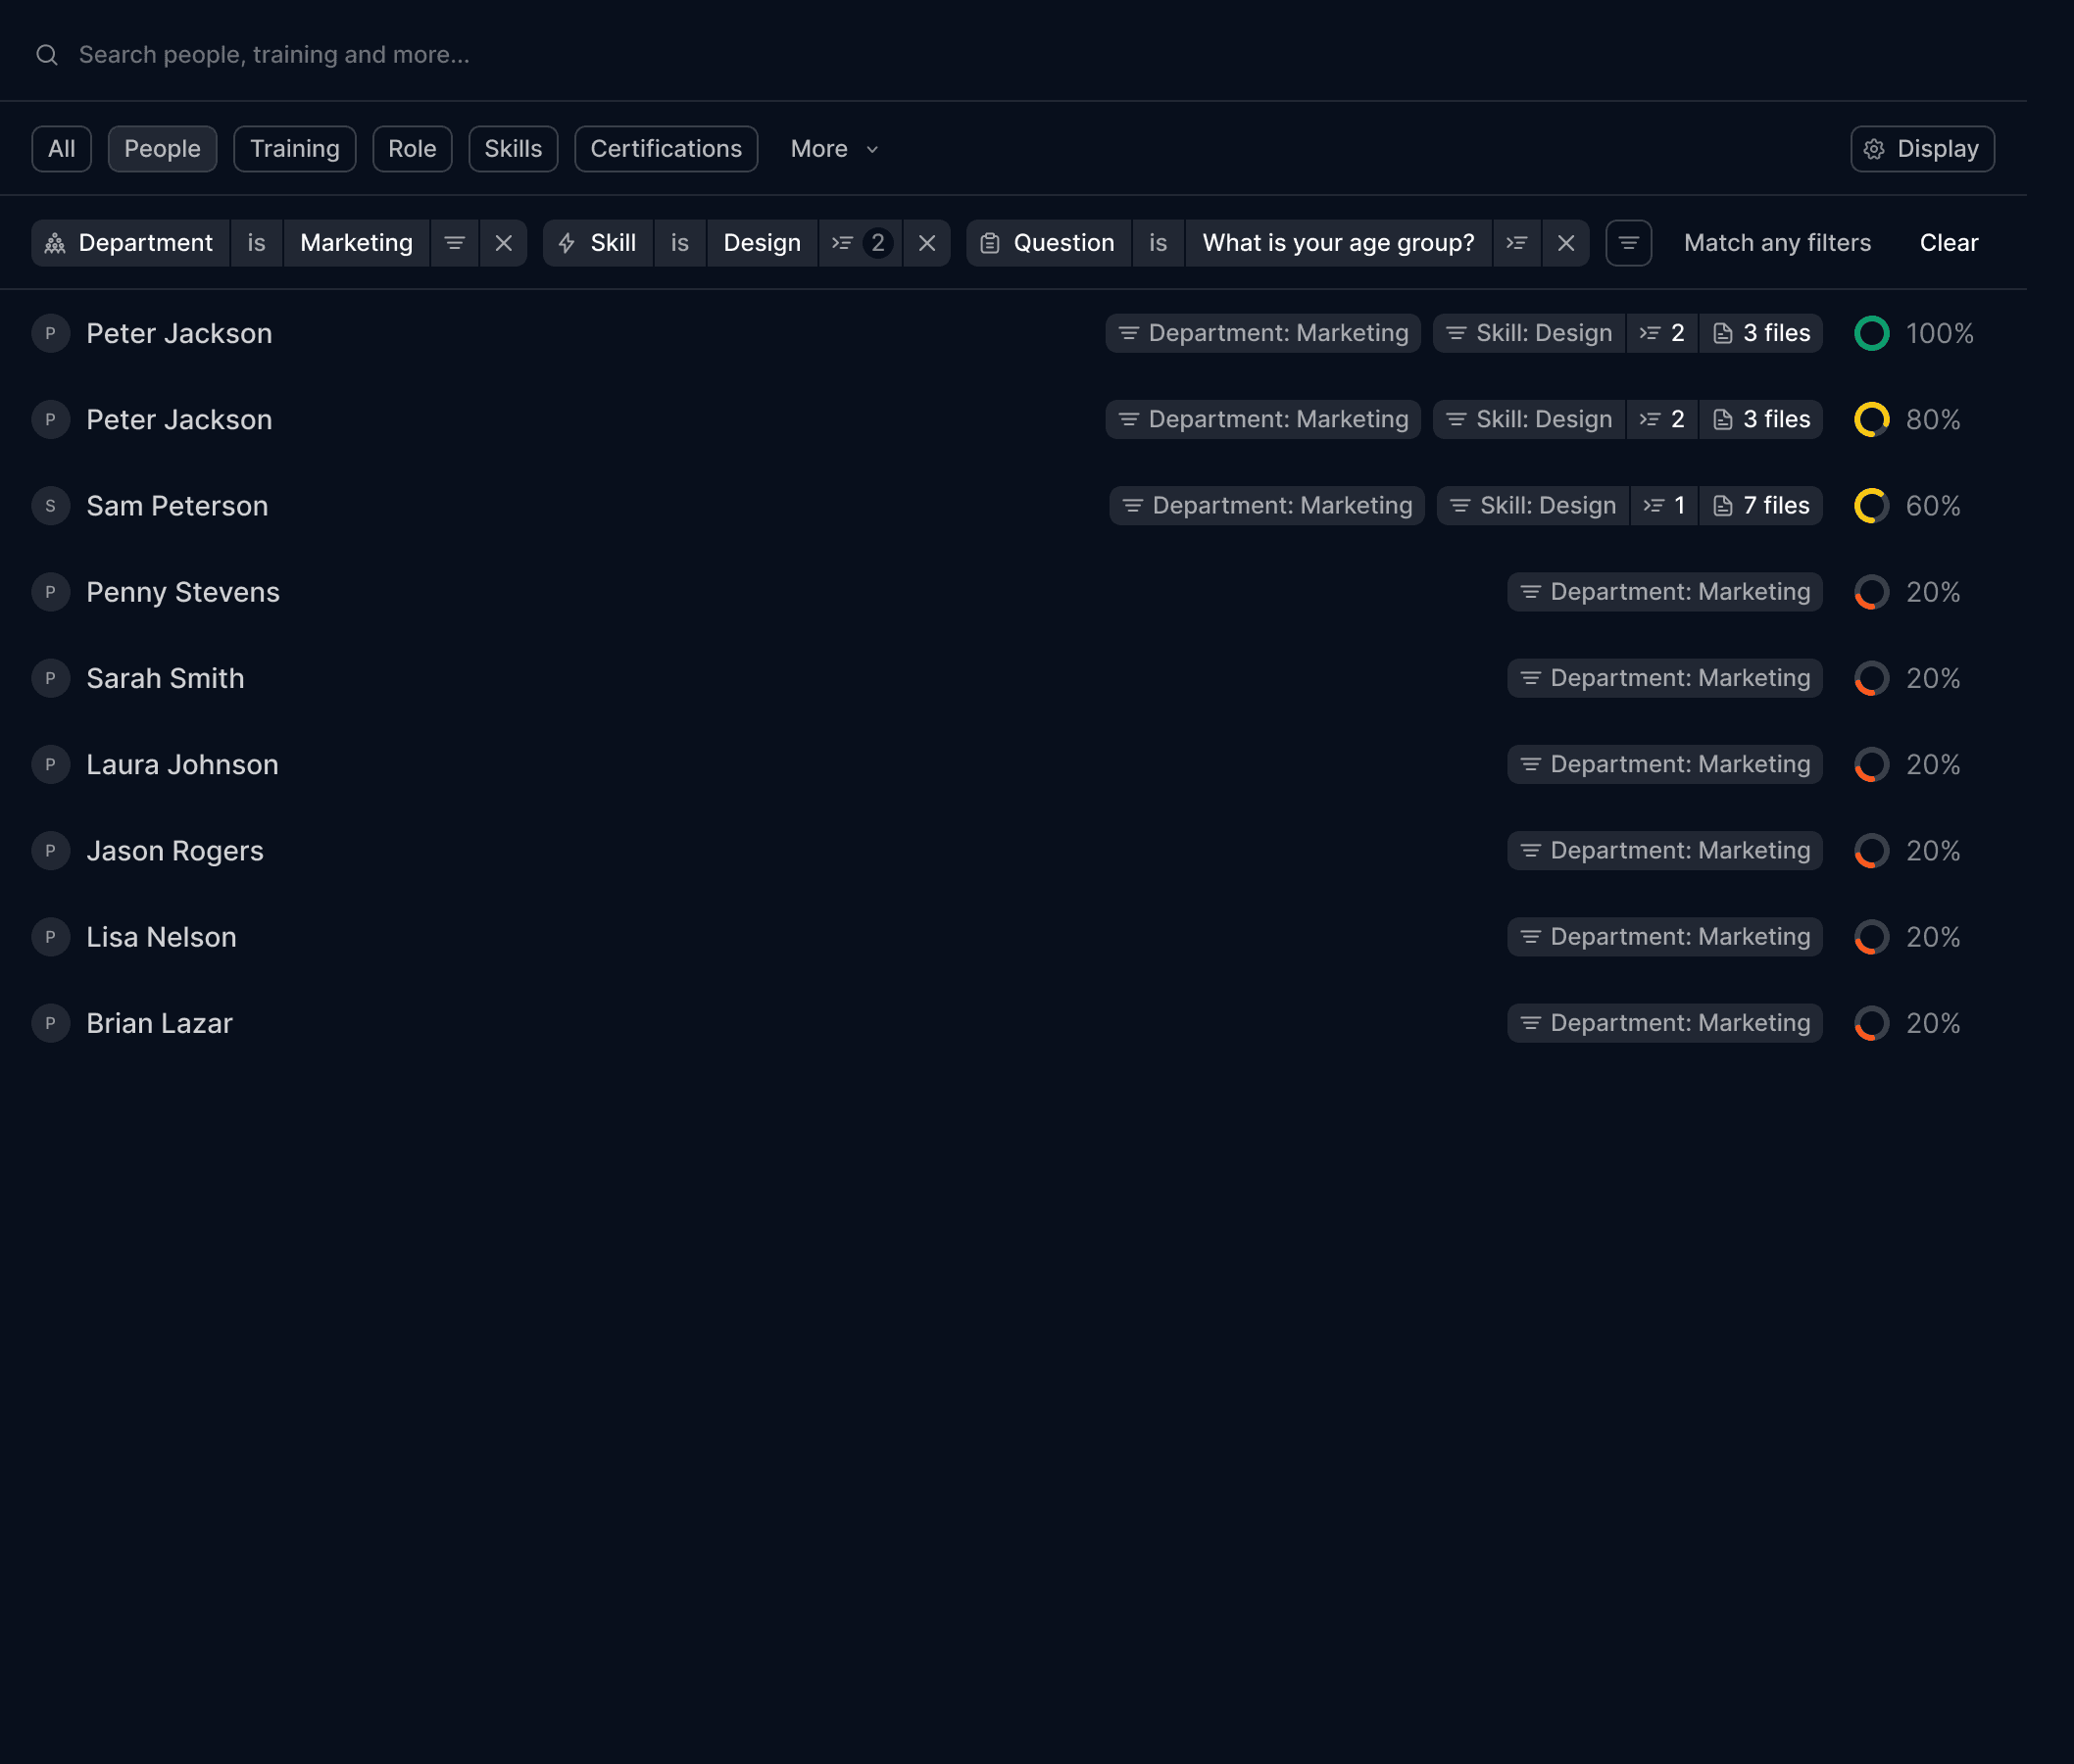Screen dimensions: 2074x1764
Task: Click the Skill filter's lightning icon
Action: point(567,243)
